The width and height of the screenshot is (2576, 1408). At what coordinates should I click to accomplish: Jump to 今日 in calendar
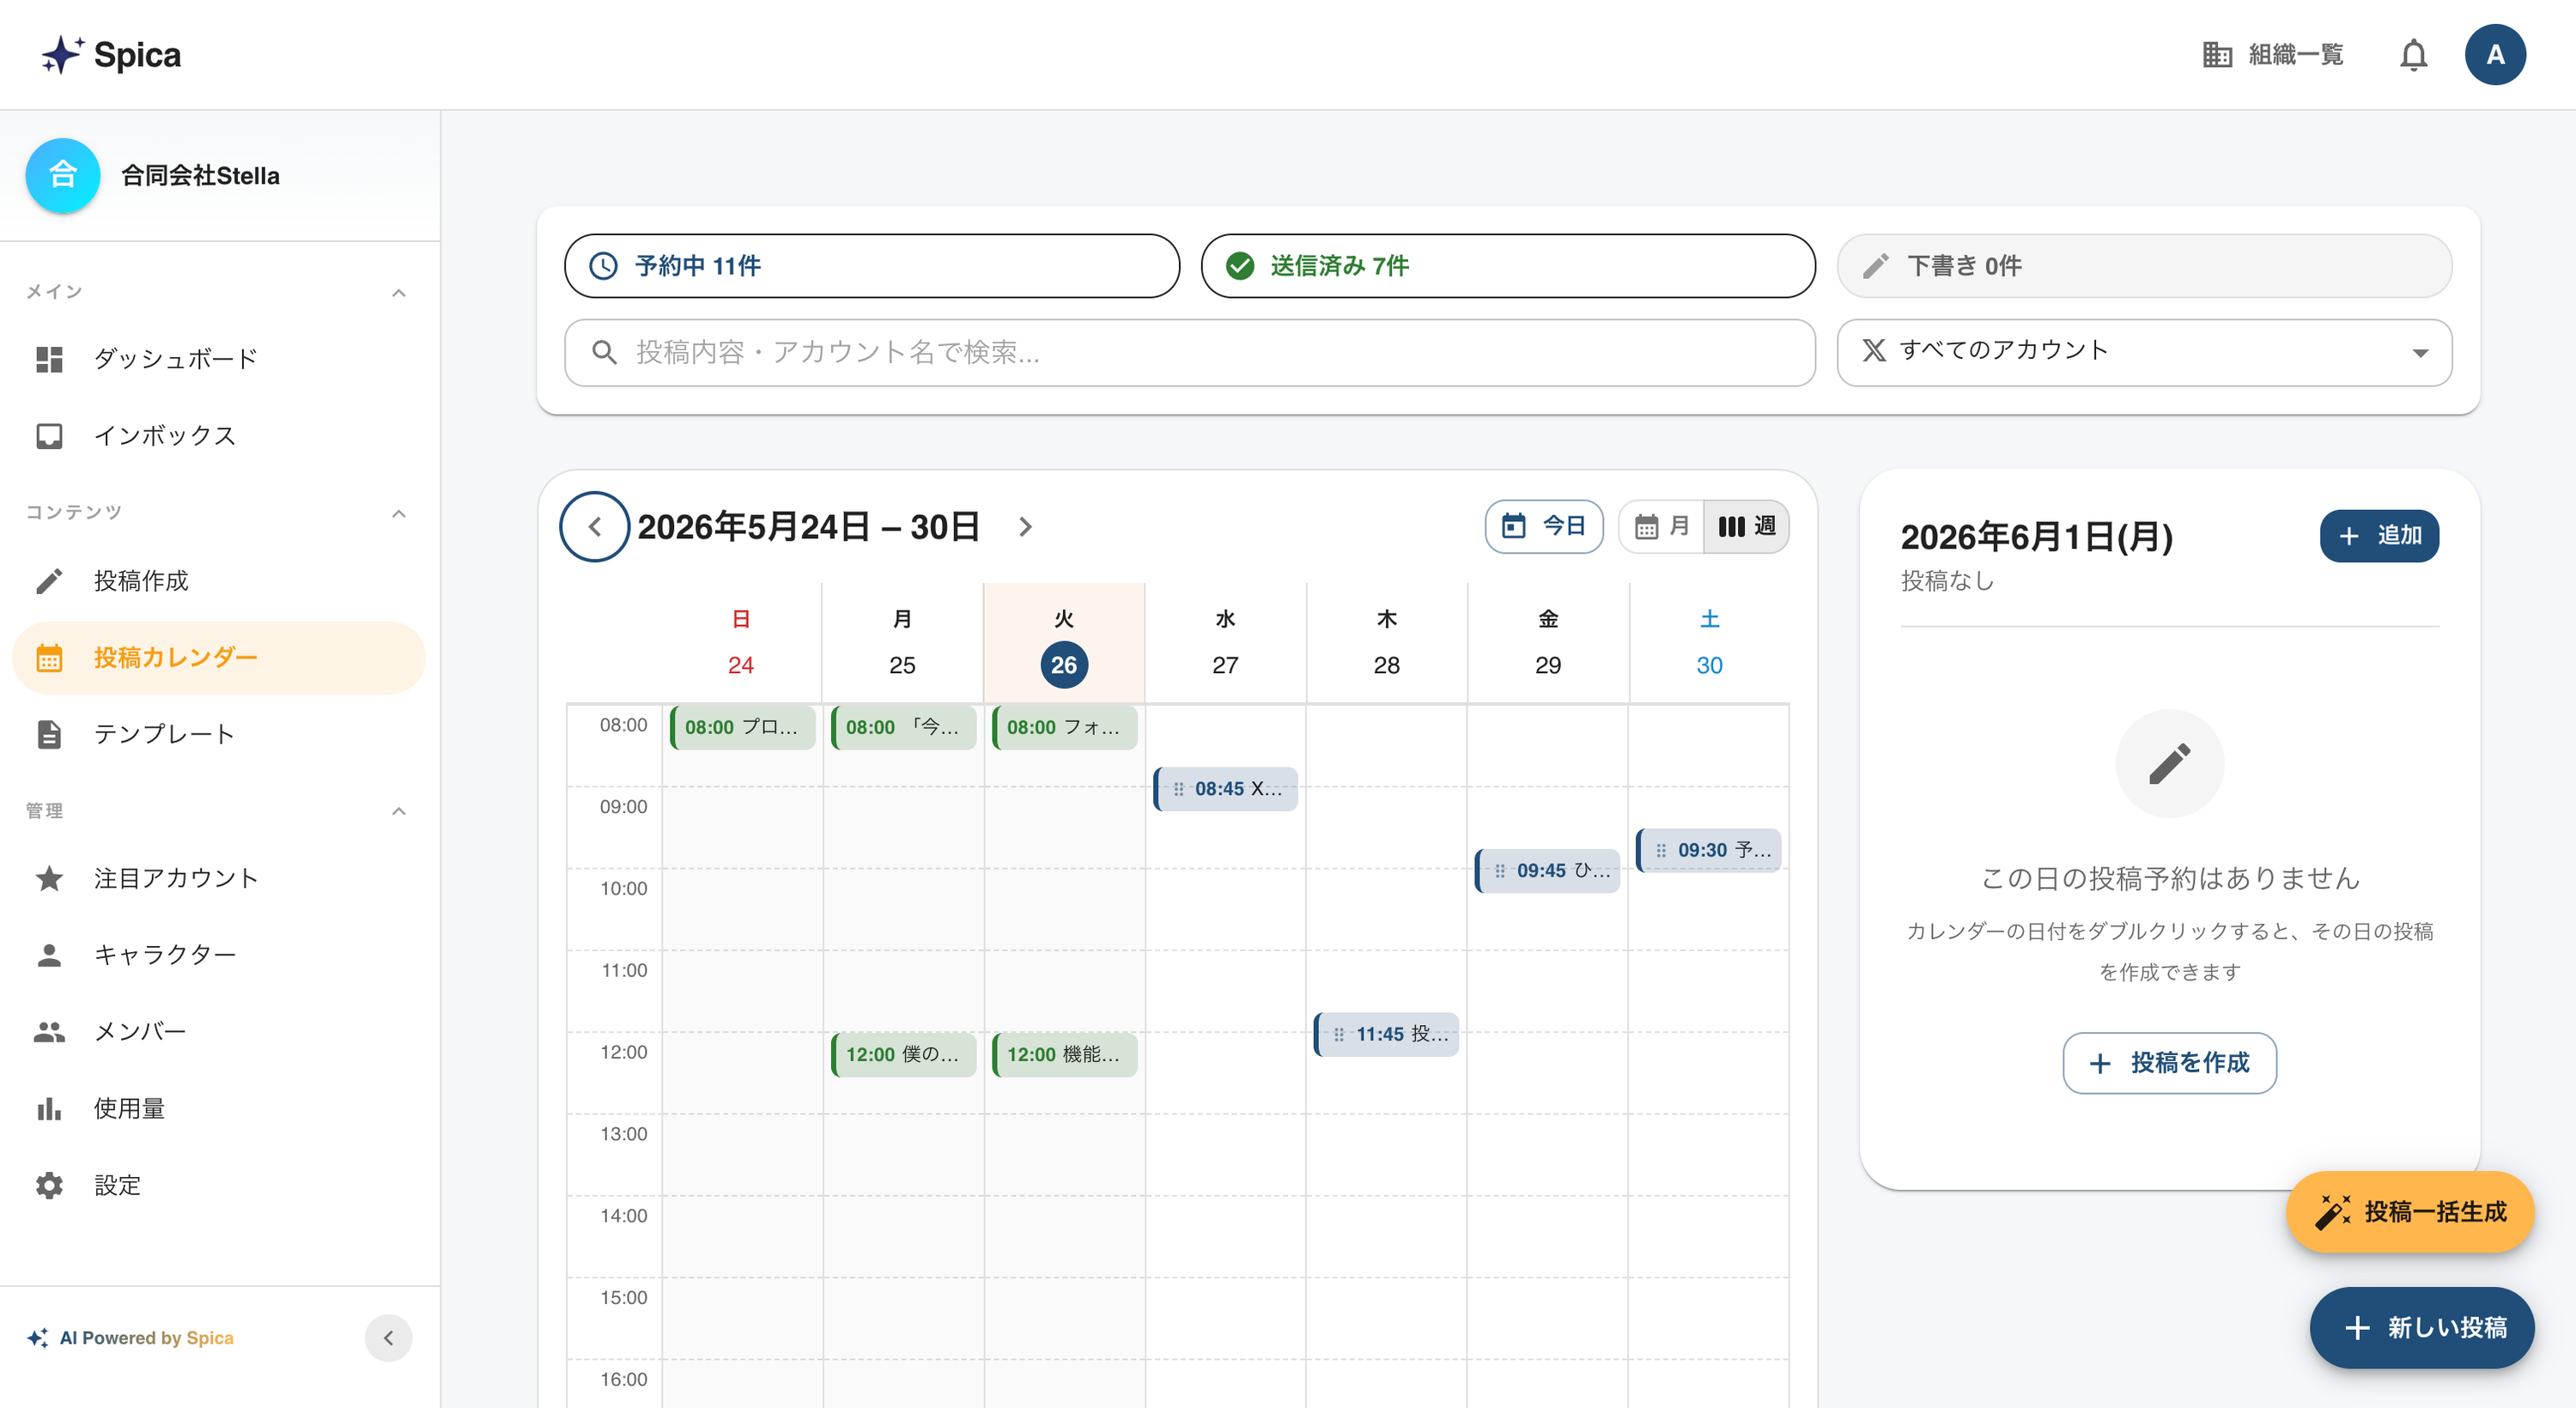coord(1544,526)
